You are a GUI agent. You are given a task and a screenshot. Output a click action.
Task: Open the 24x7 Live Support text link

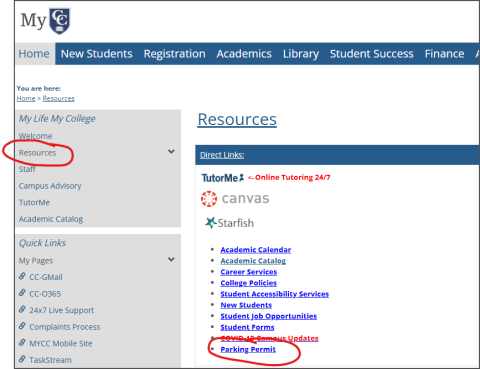tap(62, 310)
